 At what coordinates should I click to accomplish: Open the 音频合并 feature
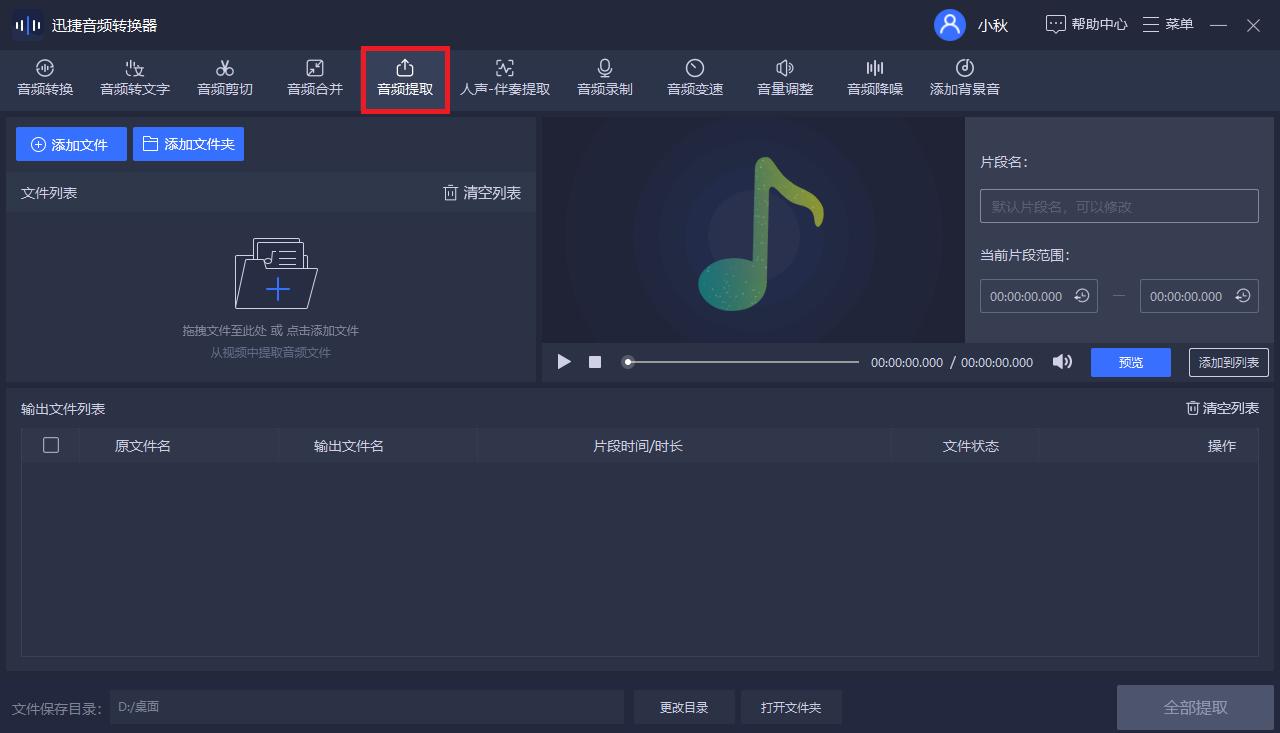(x=313, y=79)
